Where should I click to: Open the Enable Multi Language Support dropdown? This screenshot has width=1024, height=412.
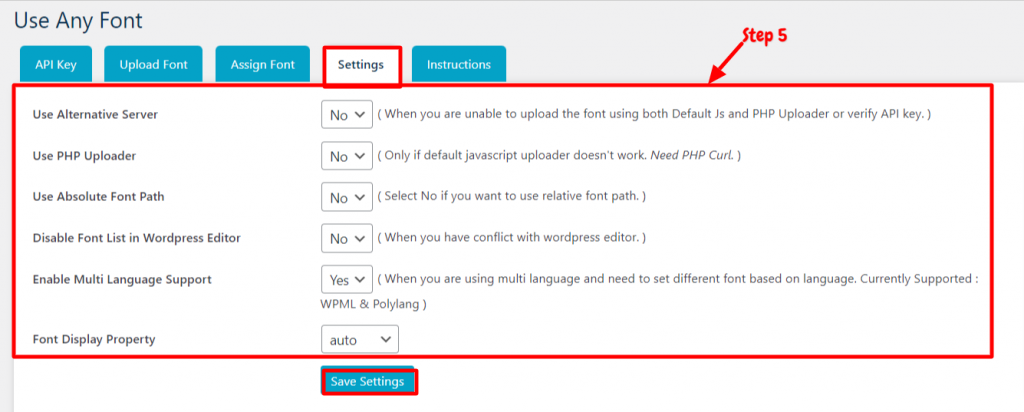pos(347,279)
